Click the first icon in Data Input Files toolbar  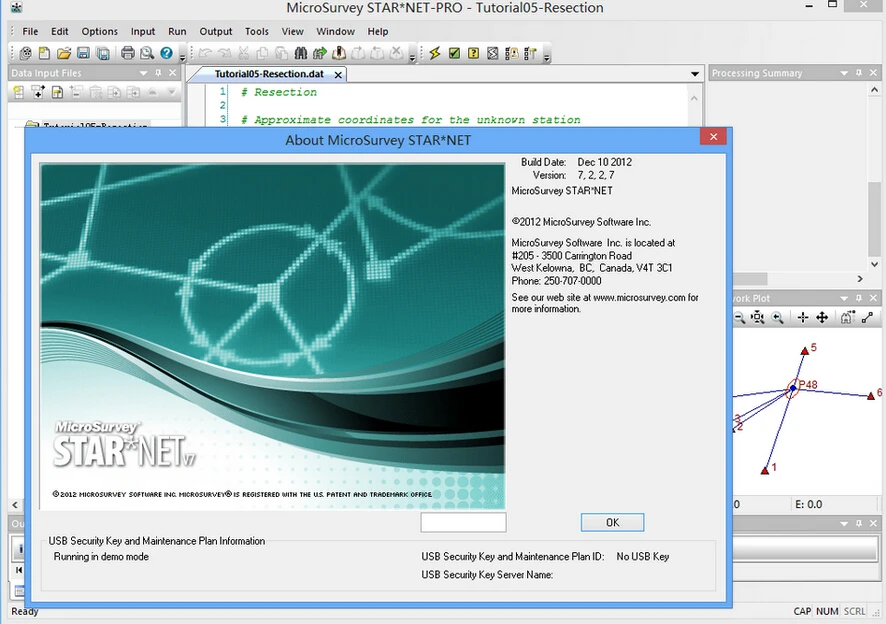pyautogui.click(x=19, y=92)
